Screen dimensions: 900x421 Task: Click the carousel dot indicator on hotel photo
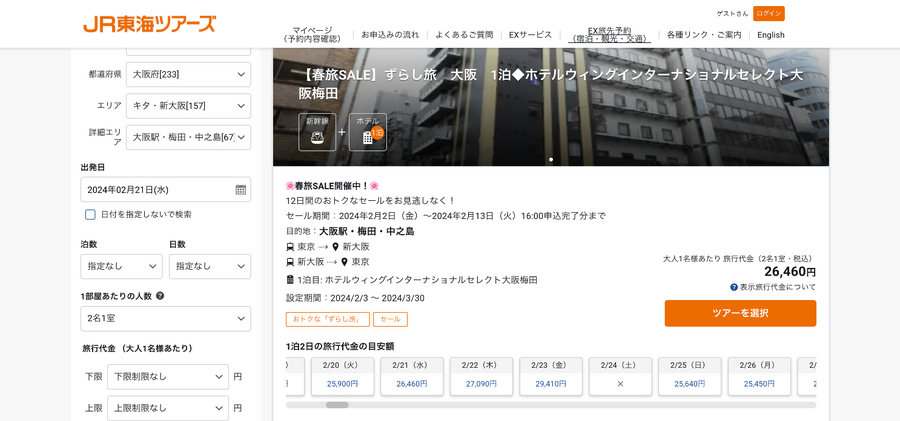coord(551,160)
